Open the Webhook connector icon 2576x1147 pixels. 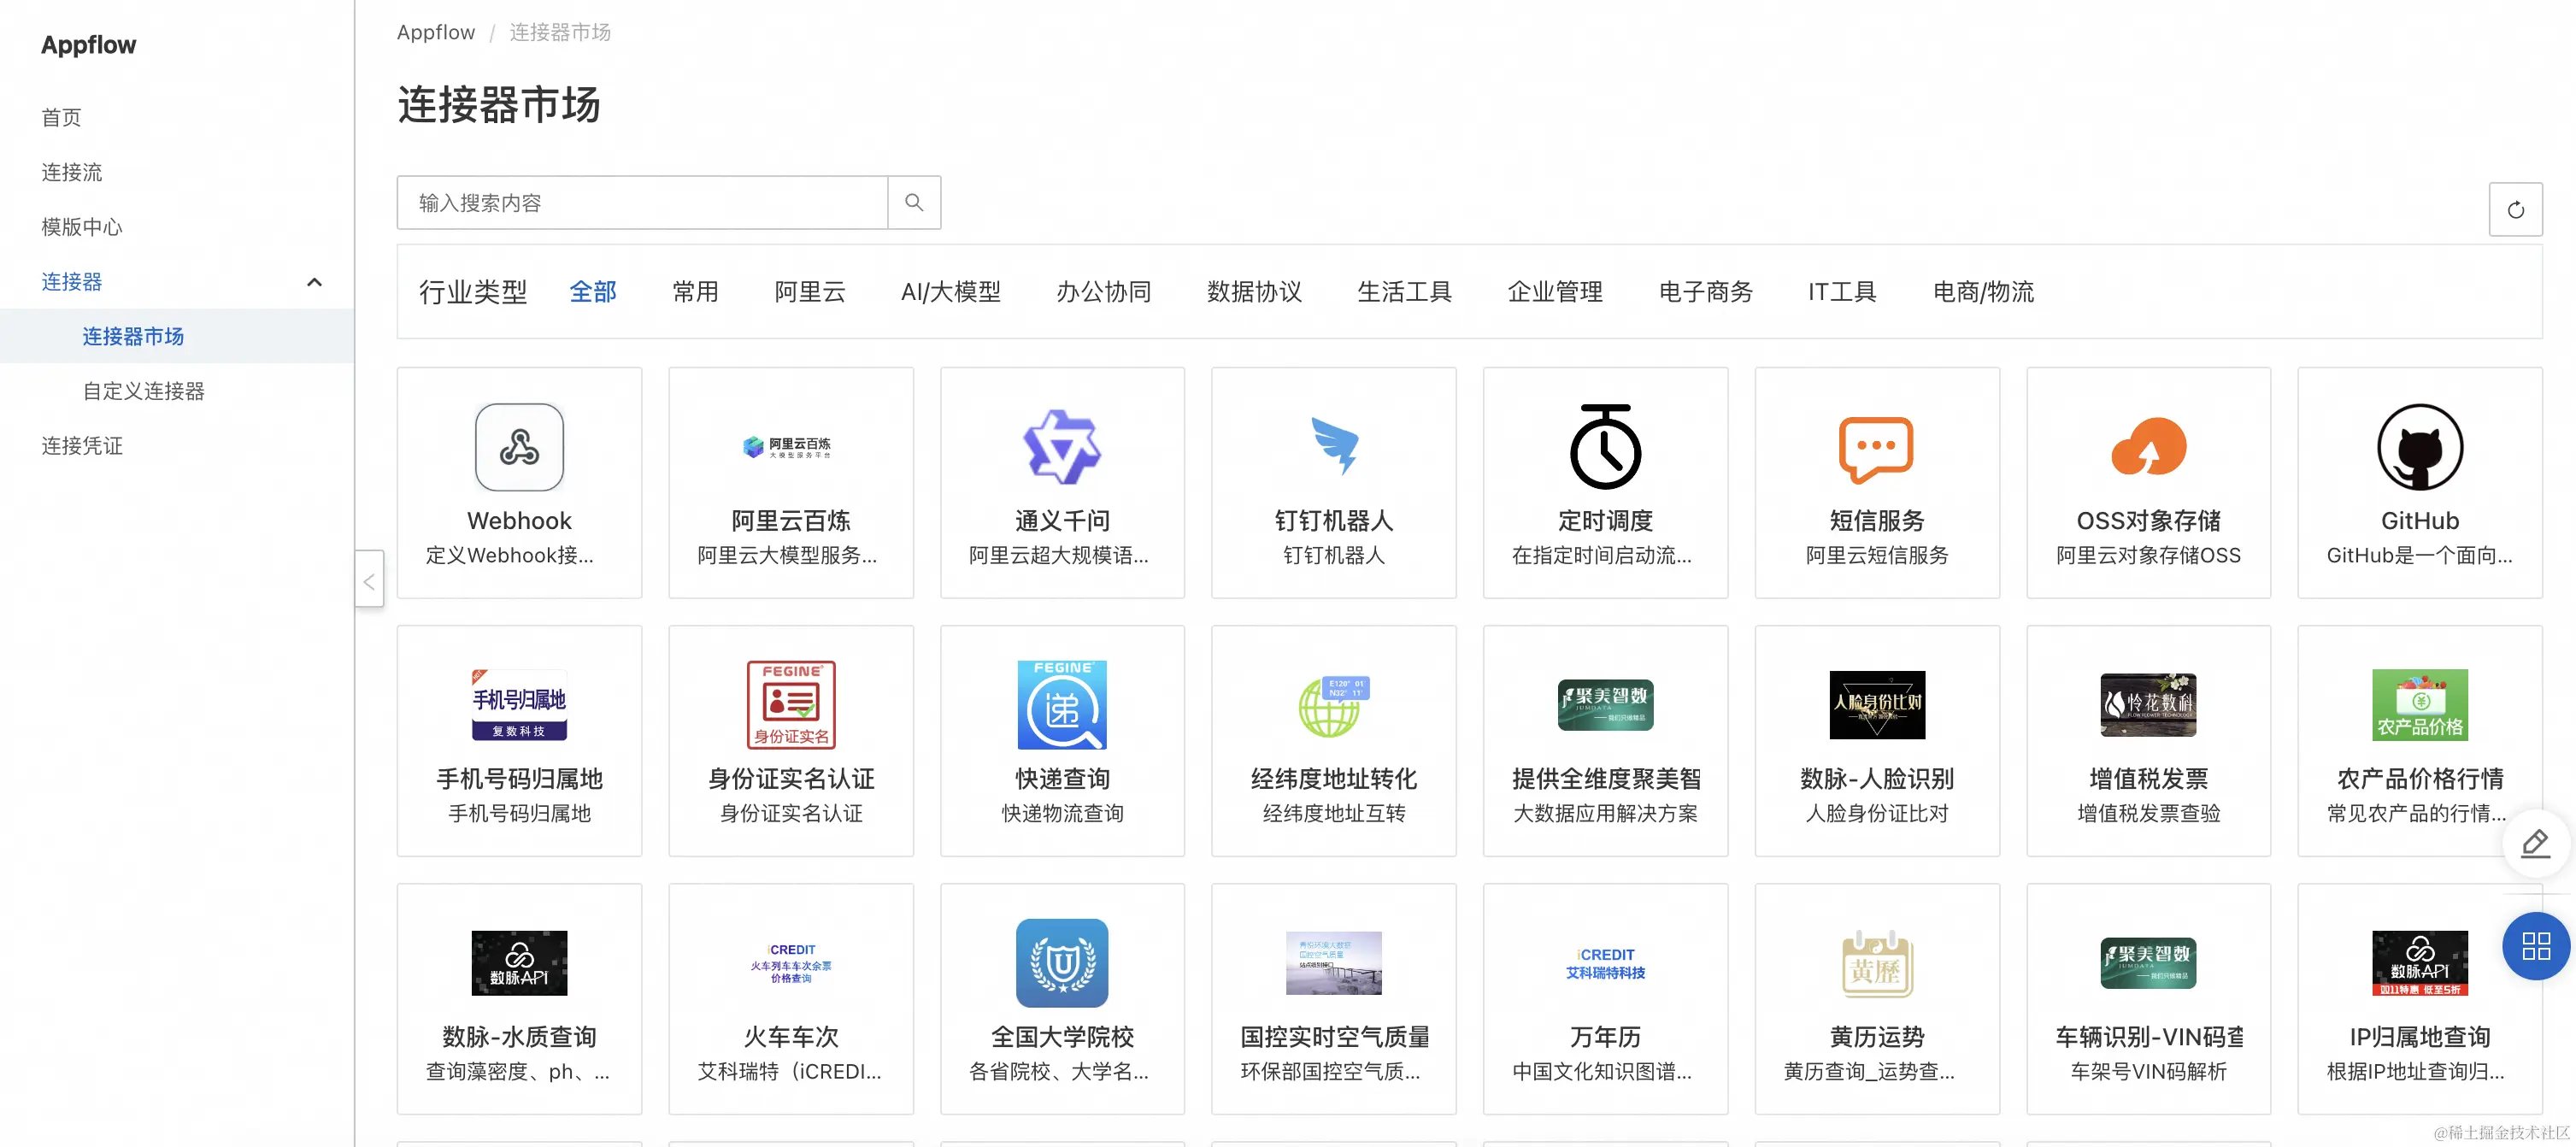coord(519,447)
